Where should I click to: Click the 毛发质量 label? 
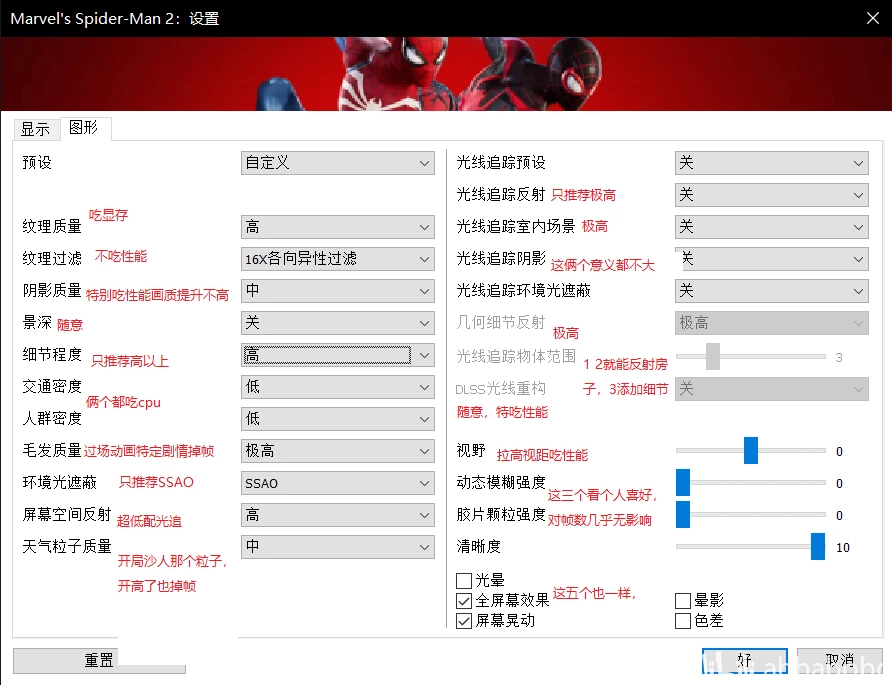click(52, 451)
